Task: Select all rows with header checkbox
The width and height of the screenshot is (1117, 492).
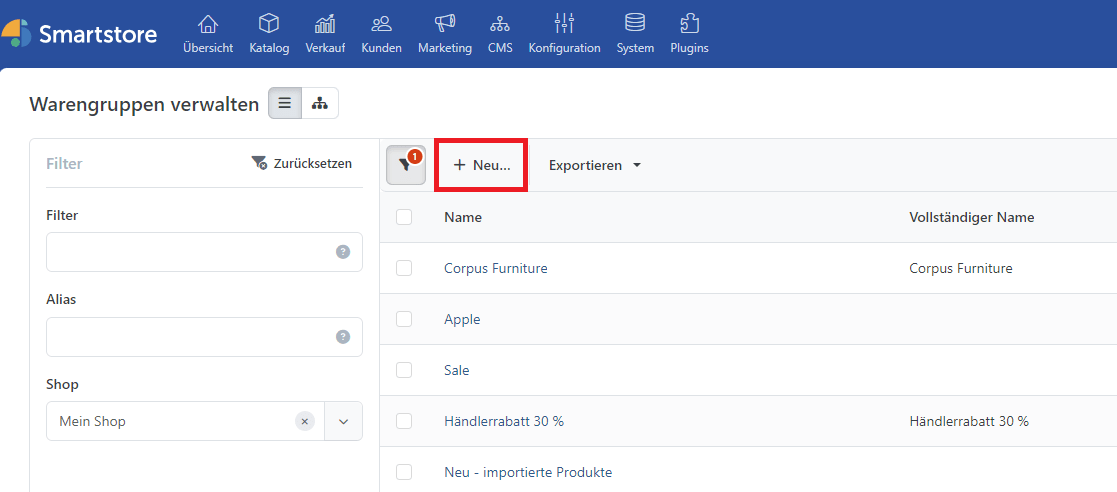Action: (x=404, y=217)
